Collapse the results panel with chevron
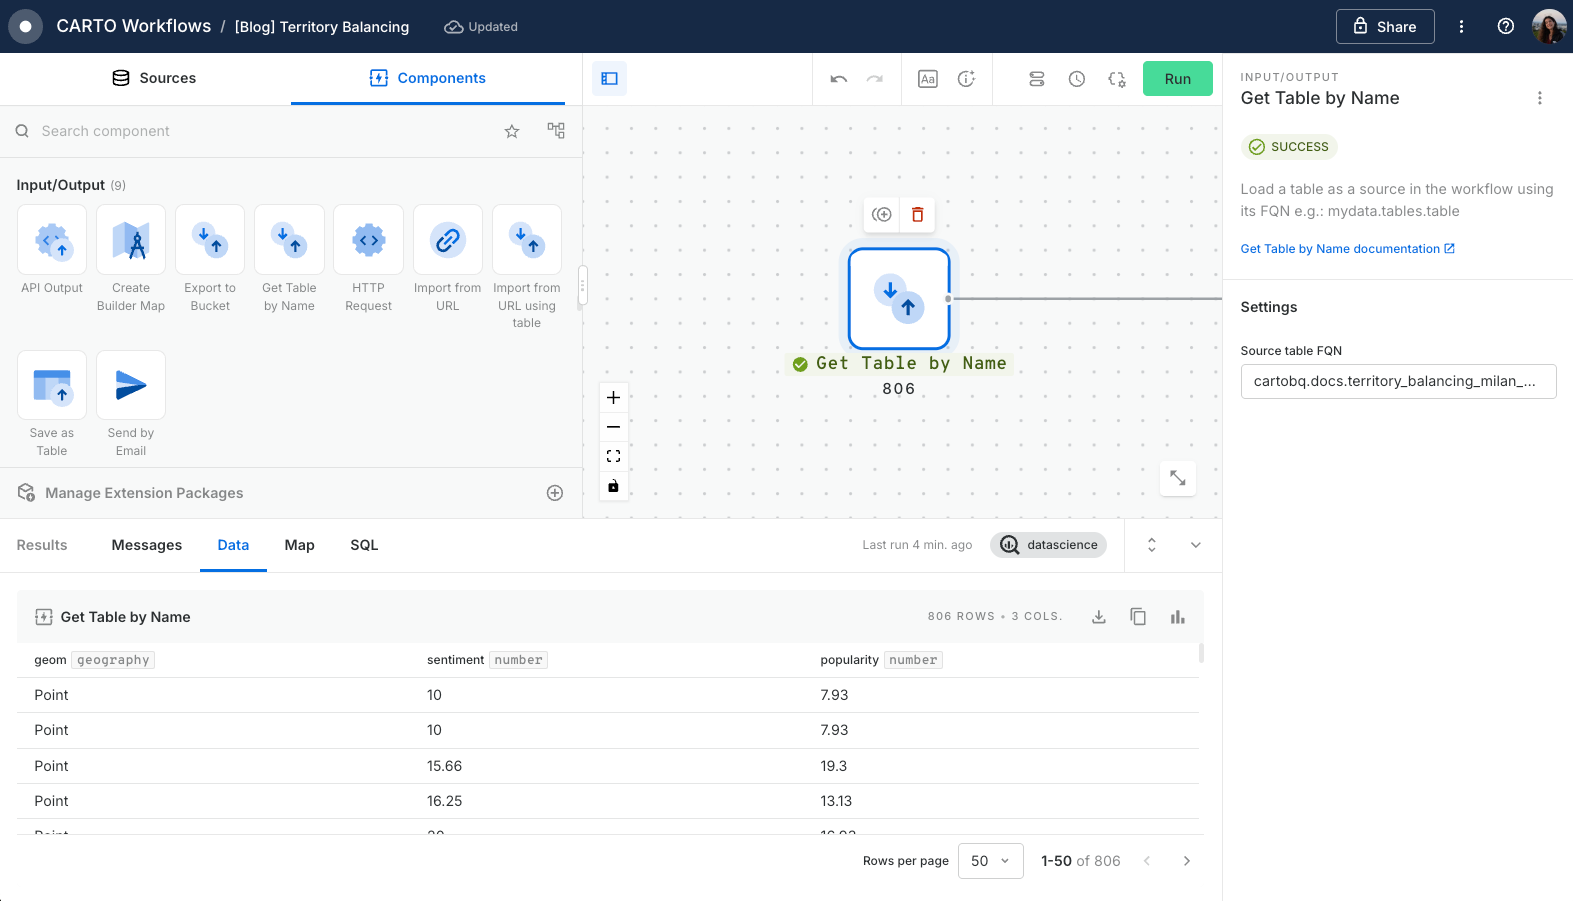The width and height of the screenshot is (1573, 901). click(1195, 545)
